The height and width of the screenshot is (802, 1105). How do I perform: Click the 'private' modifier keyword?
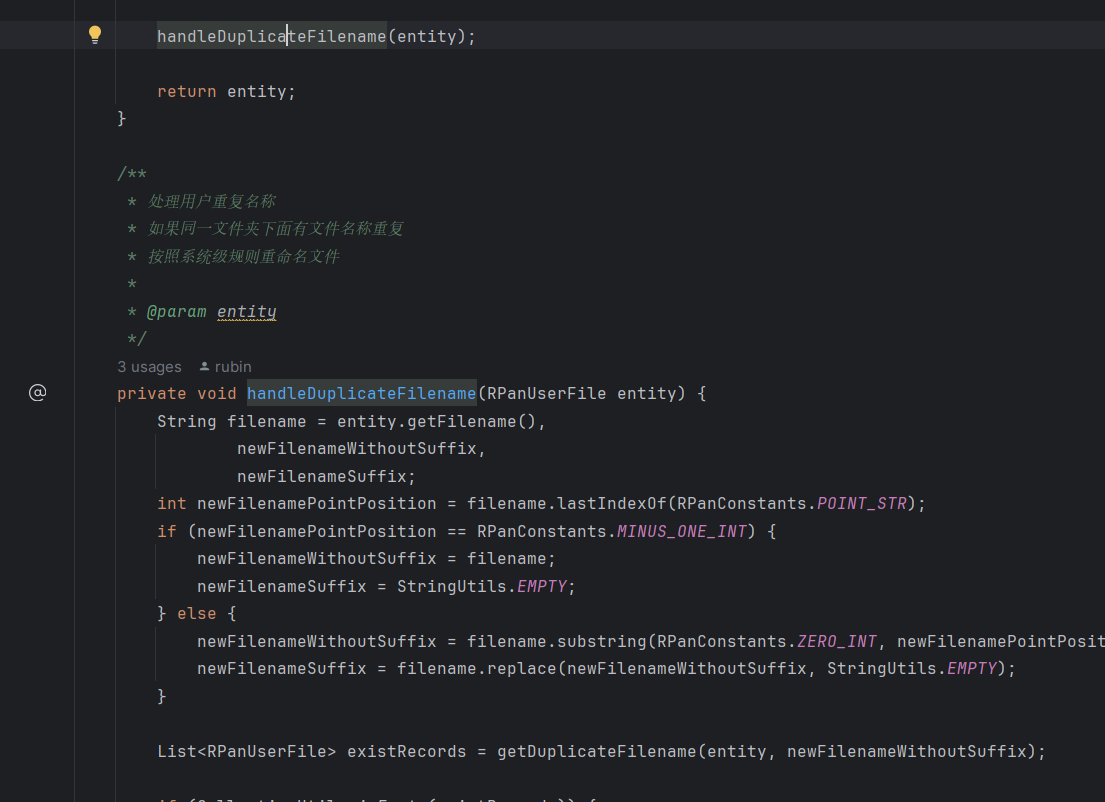click(x=152, y=393)
